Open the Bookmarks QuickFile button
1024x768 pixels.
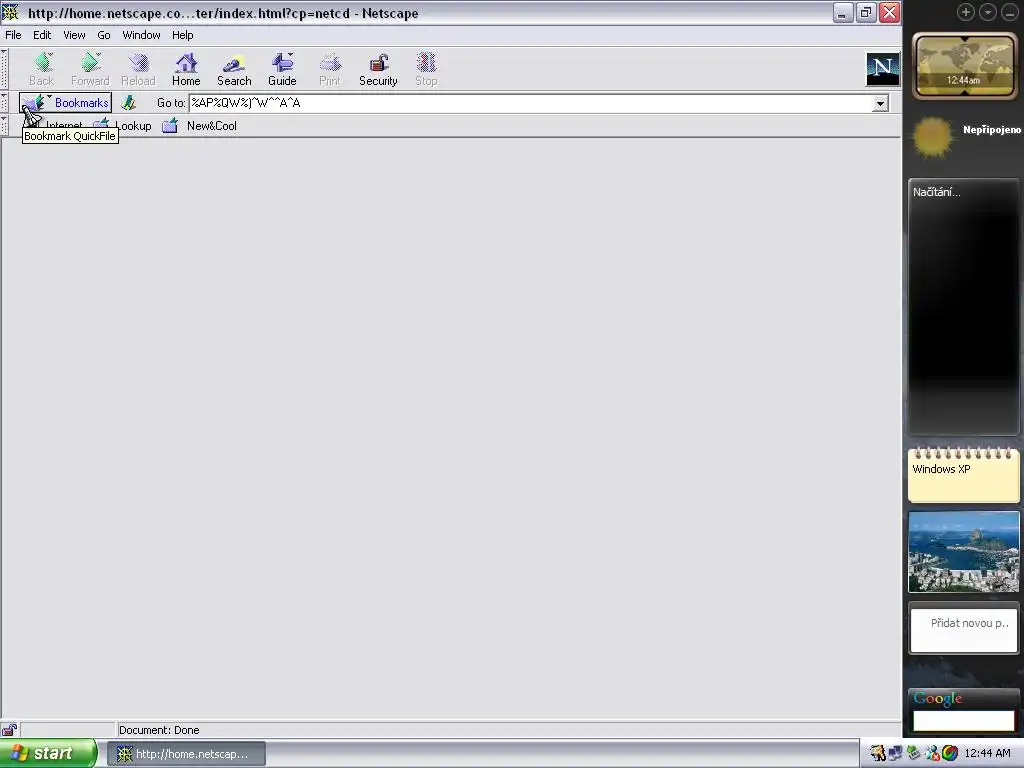(65, 103)
